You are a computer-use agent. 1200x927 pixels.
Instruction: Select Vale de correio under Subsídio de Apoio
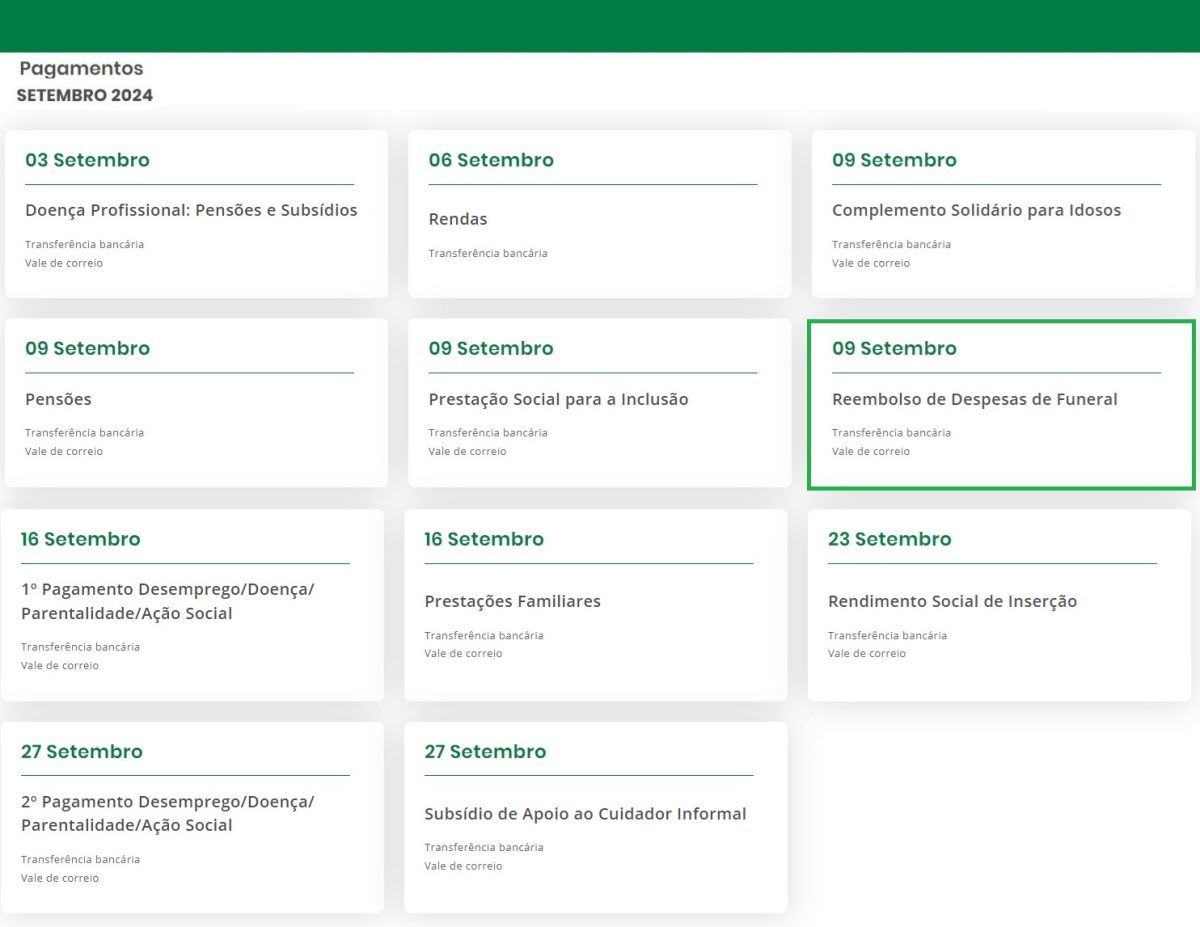[463, 866]
